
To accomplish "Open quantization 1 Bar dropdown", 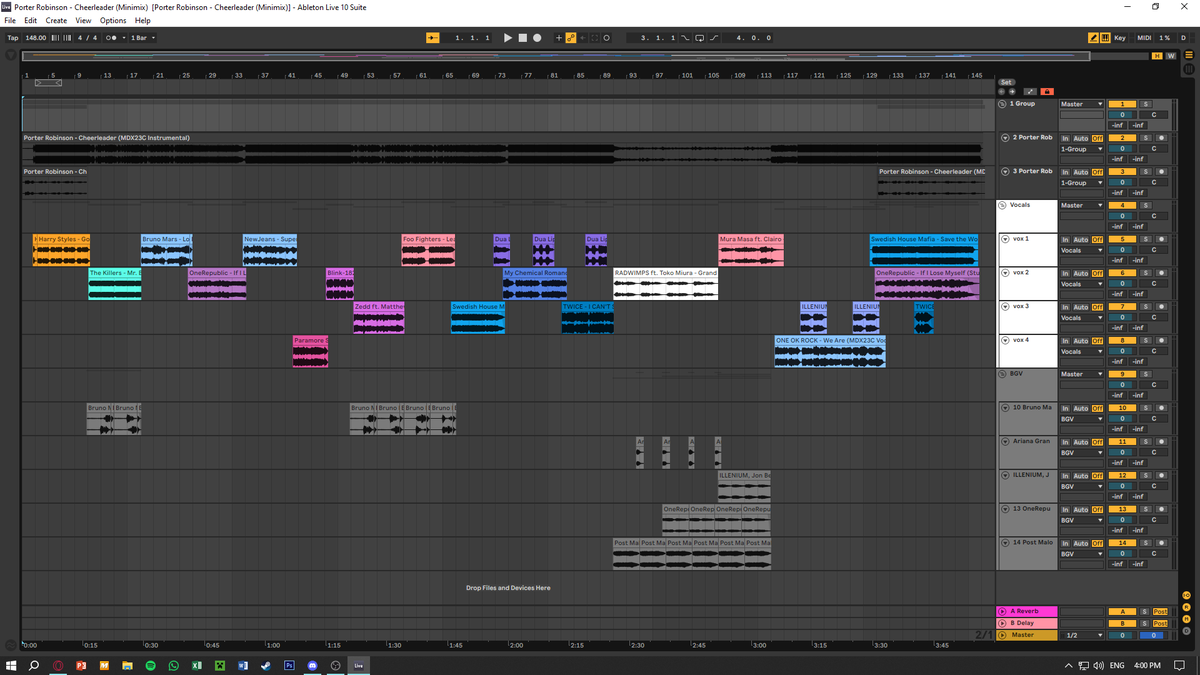I will 143,38.
